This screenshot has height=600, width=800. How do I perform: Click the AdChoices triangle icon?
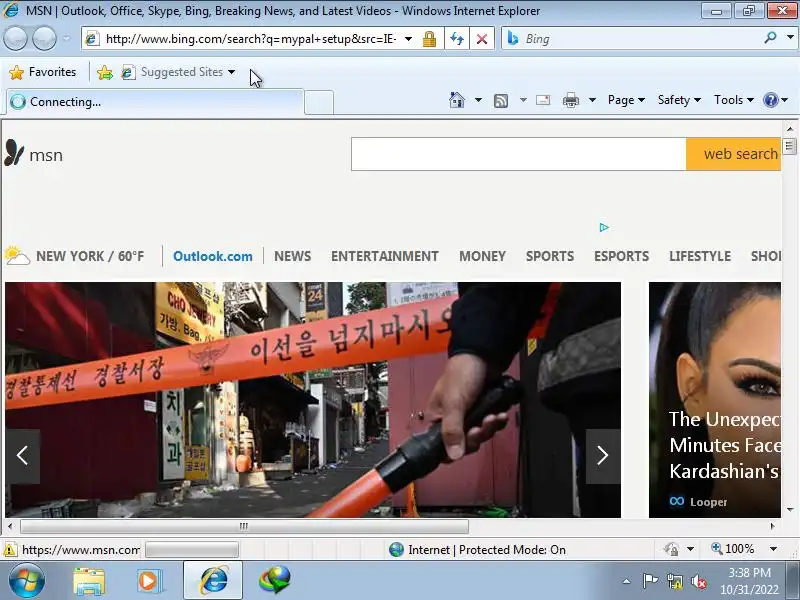point(604,228)
